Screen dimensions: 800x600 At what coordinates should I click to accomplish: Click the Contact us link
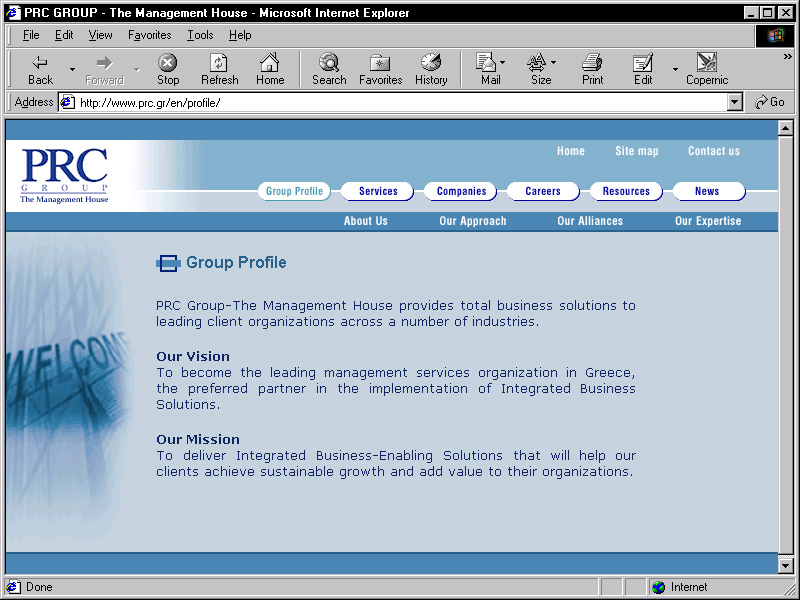tap(713, 151)
